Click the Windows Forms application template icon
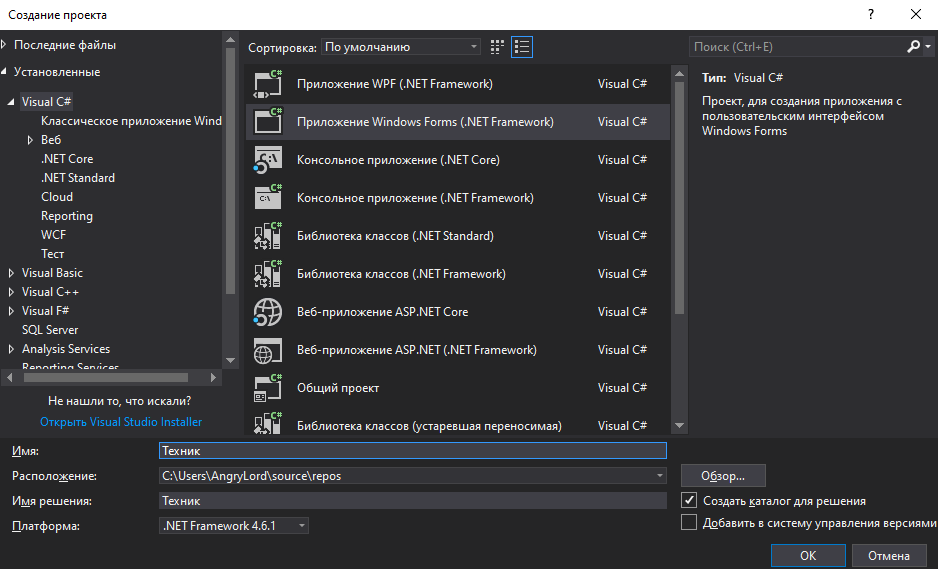 pos(267,121)
